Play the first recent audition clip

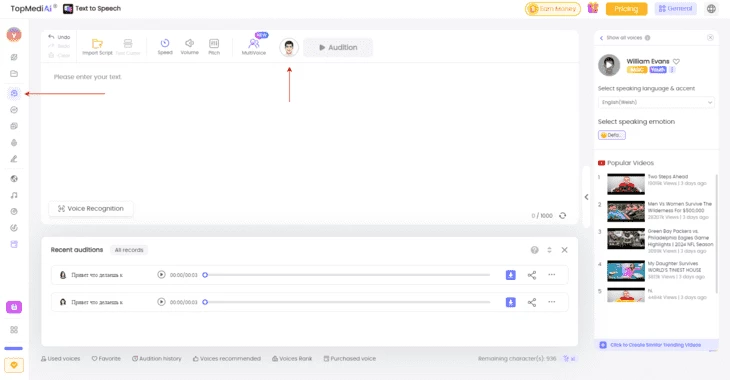(x=161, y=275)
